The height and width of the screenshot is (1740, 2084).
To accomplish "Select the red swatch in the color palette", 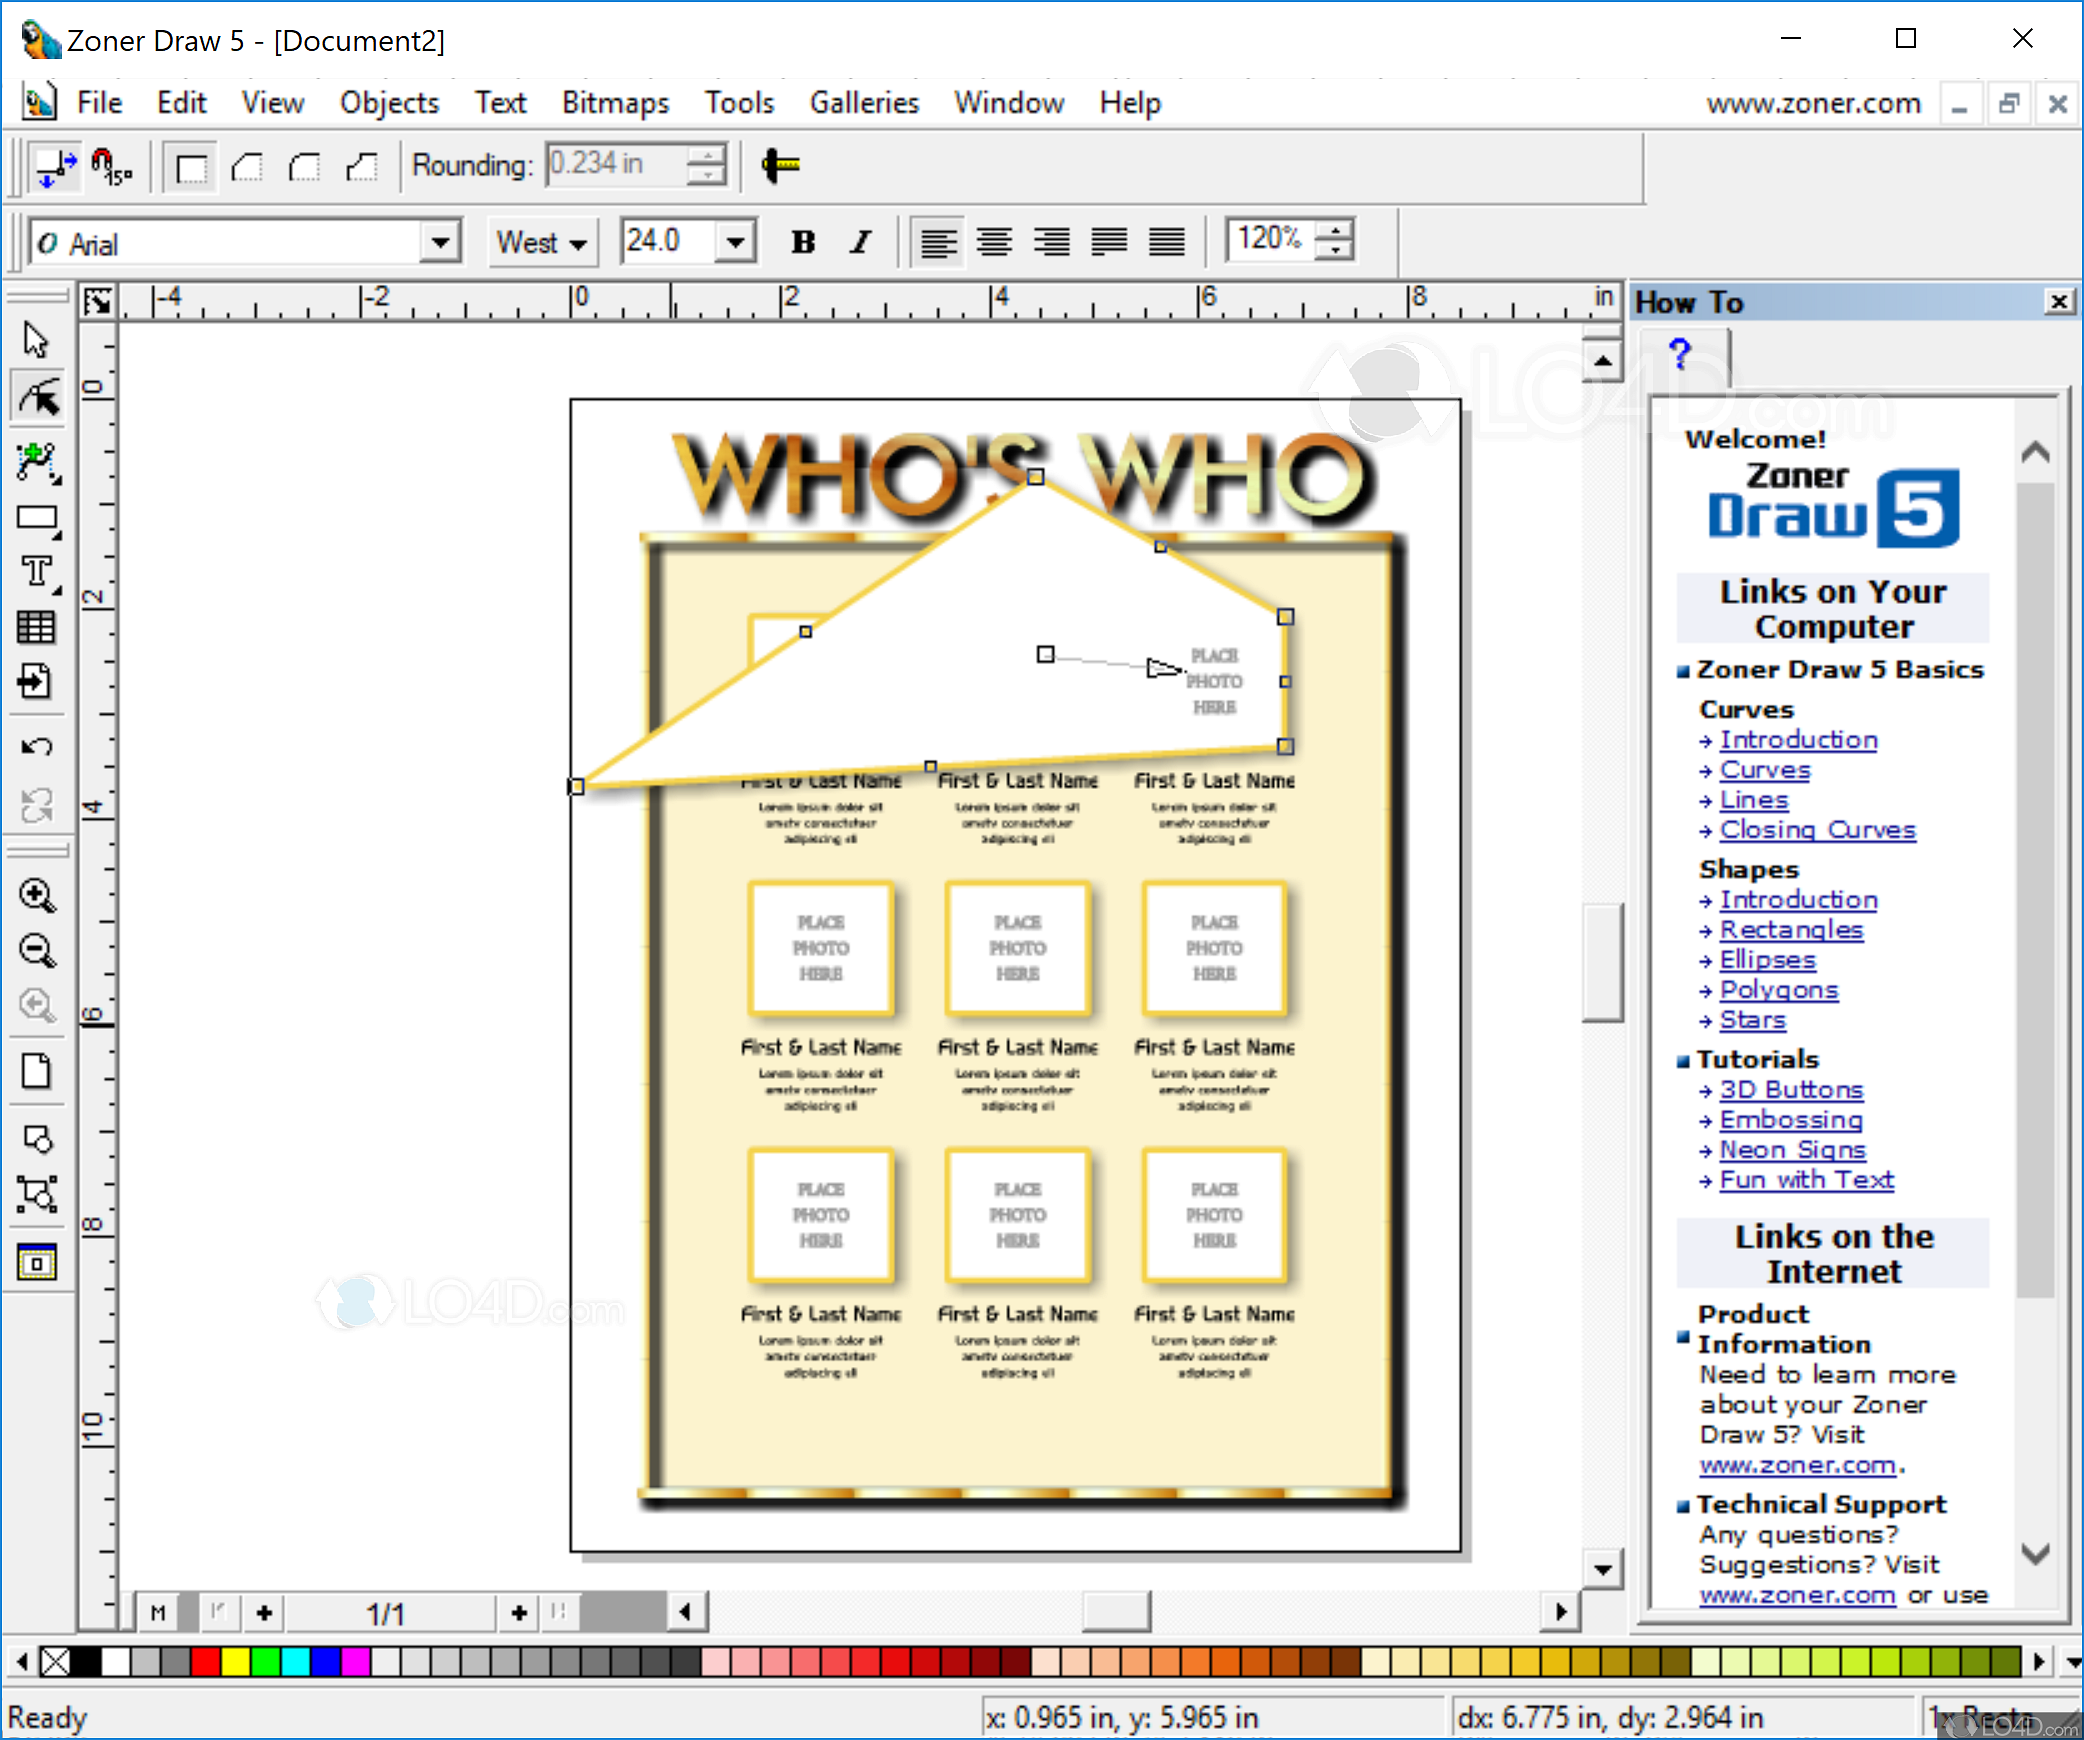I will pos(205,1661).
